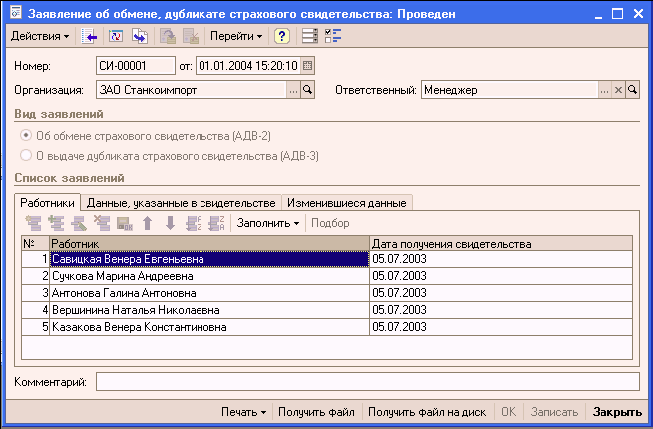Open the Заполнить dropdown
Viewport: 653px width, 429px height.
click(268, 222)
